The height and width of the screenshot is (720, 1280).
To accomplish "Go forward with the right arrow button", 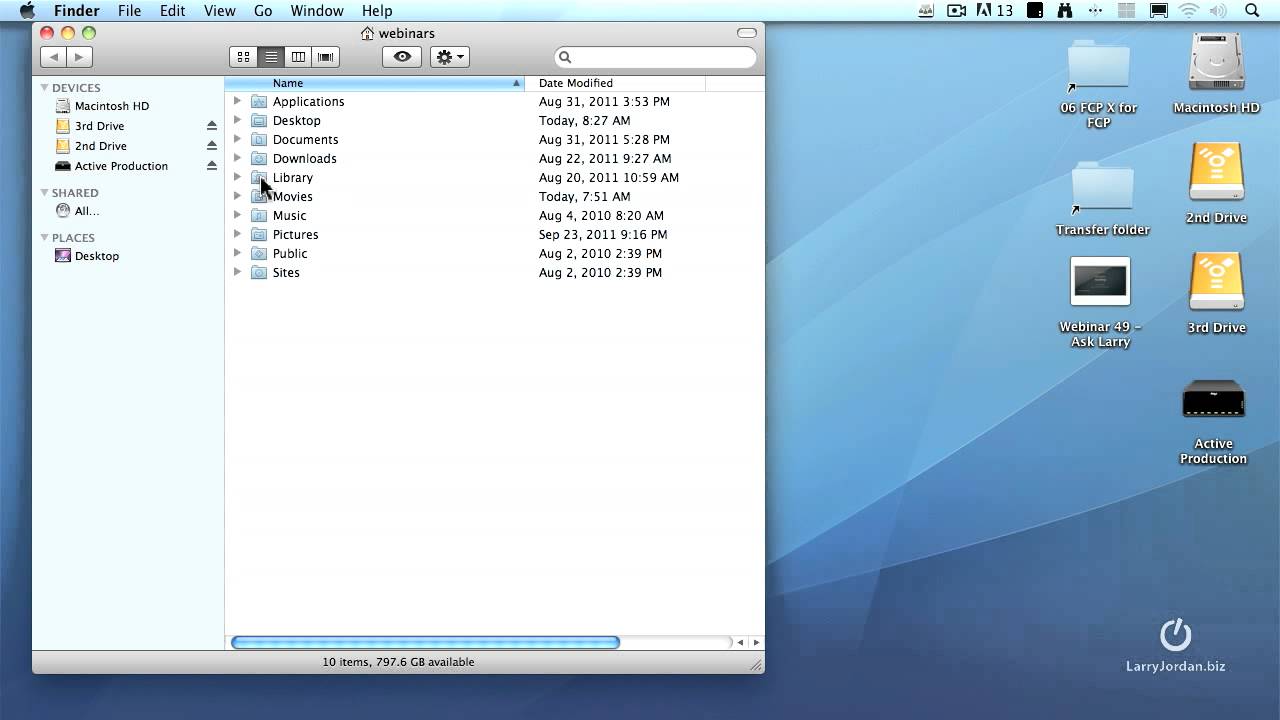I will (x=79, y=57).
